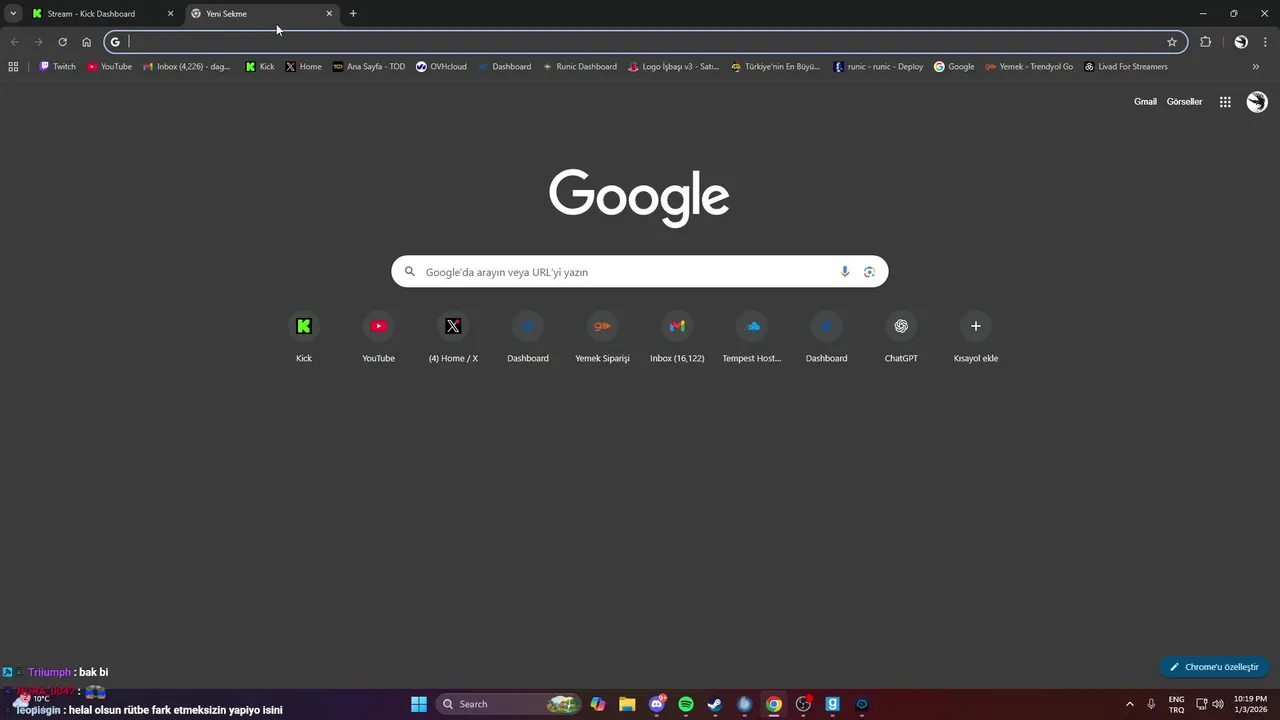Open the Runic Dashboard bookmark

580,67
